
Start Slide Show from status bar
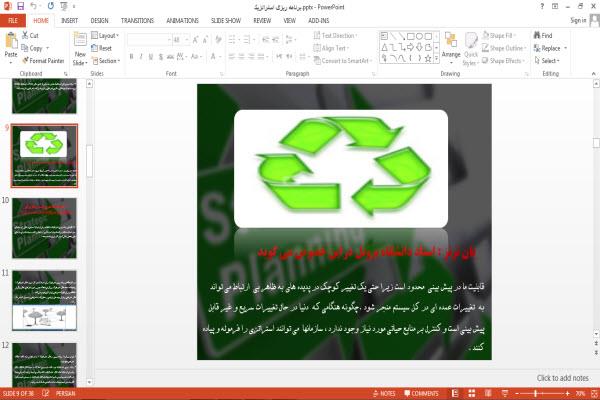tap(505, 393)
